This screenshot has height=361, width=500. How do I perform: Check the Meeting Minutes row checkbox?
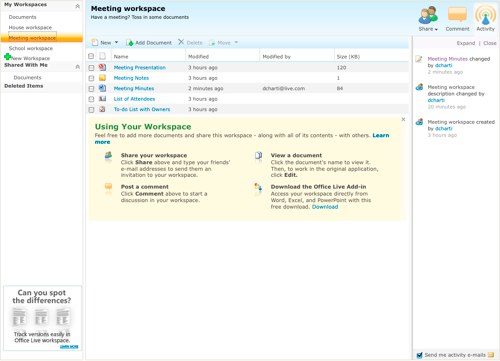91,89
